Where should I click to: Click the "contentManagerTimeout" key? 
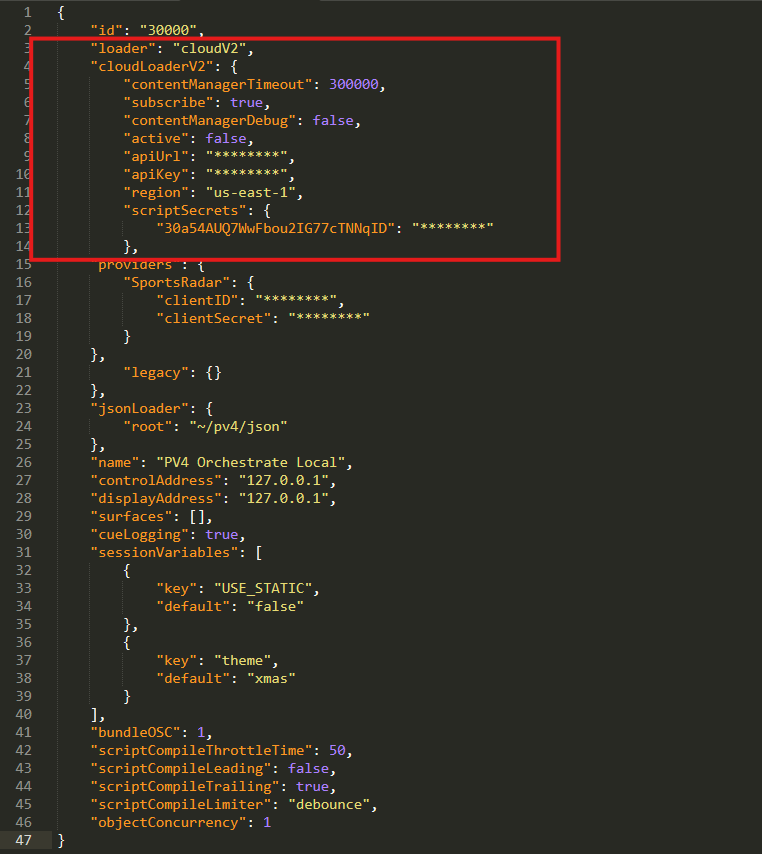pos(218,84)
